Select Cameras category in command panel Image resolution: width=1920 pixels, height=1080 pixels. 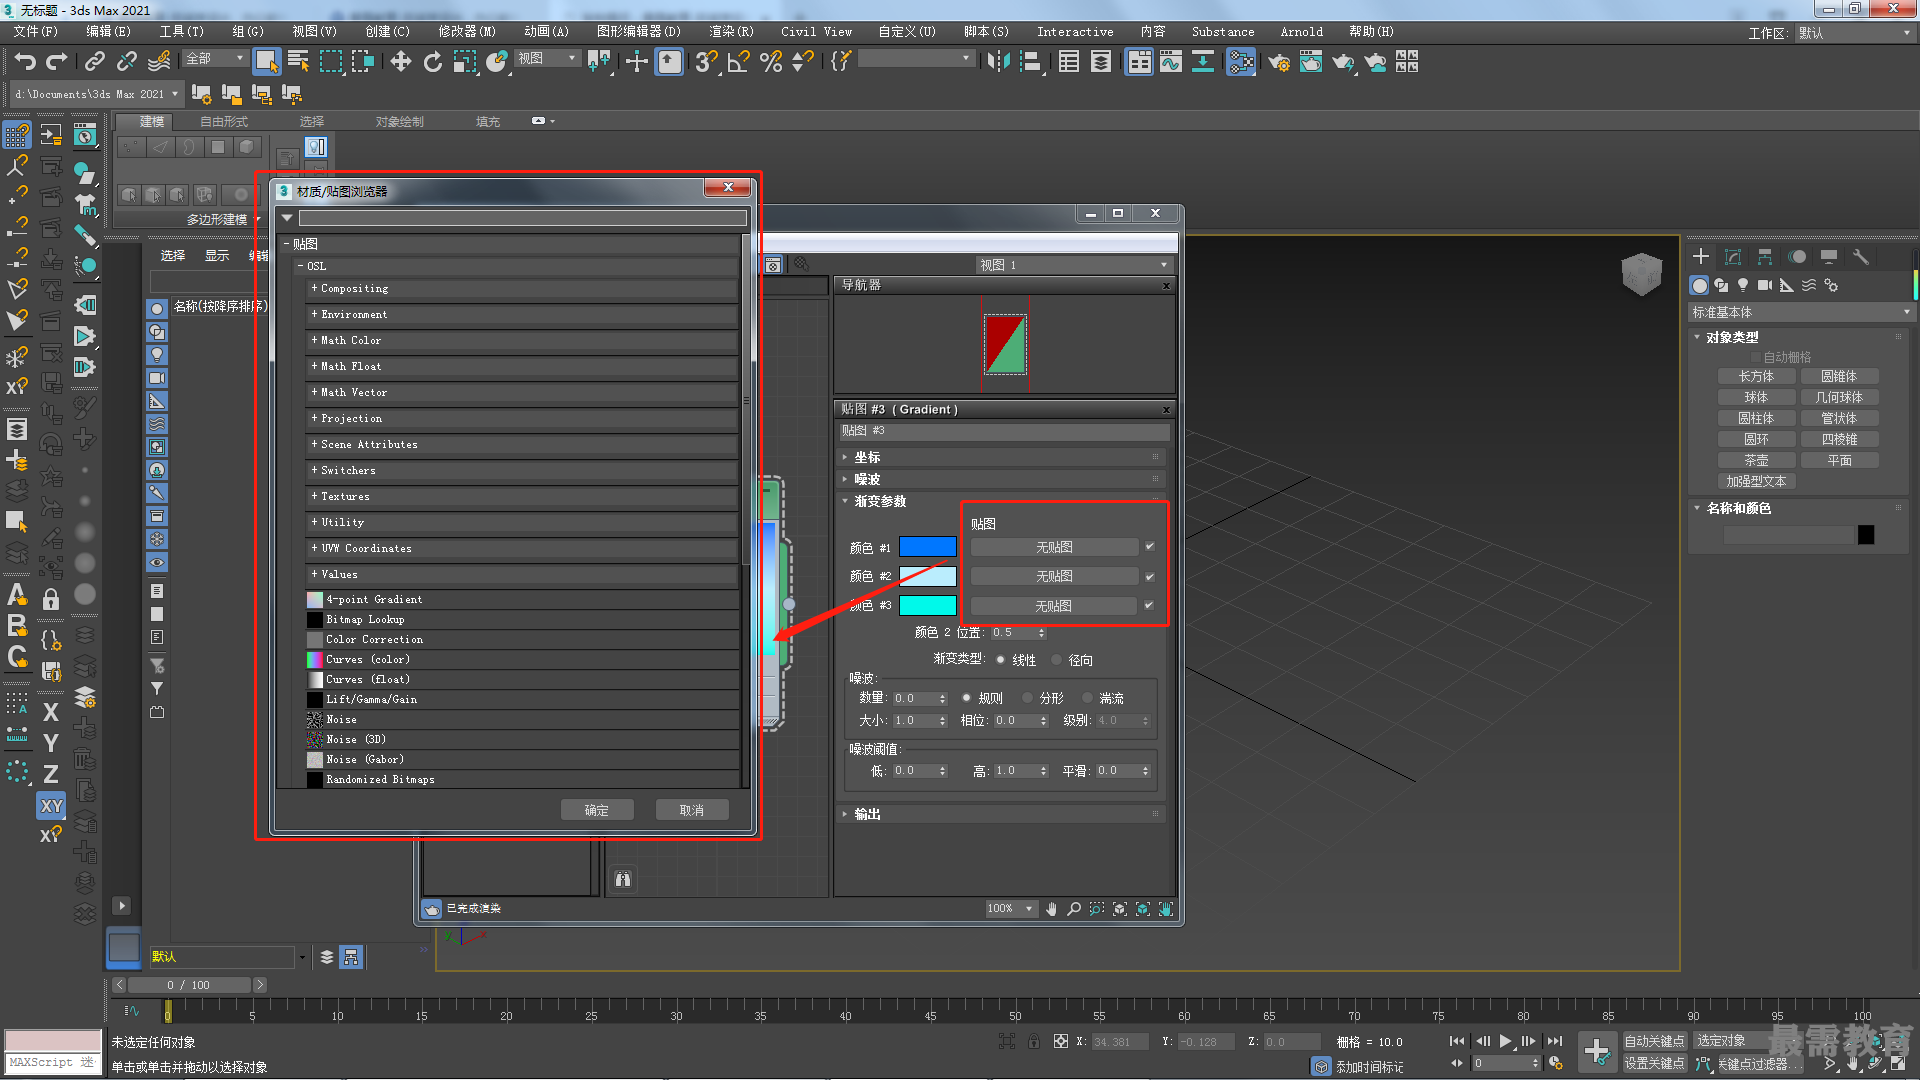pyautogui.click(x=1765, y=285)
